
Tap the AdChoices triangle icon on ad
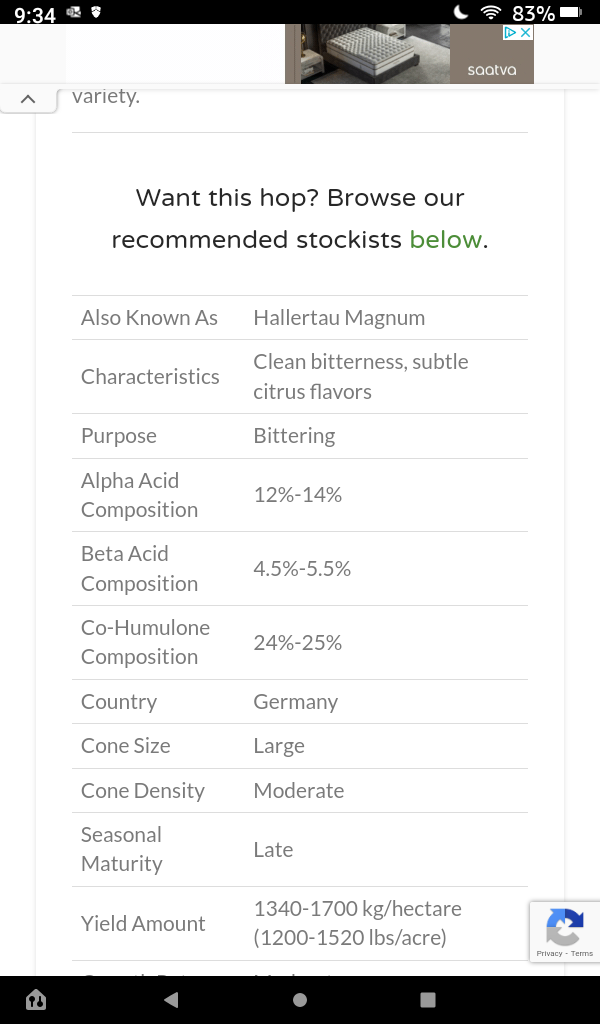(510, 32)
